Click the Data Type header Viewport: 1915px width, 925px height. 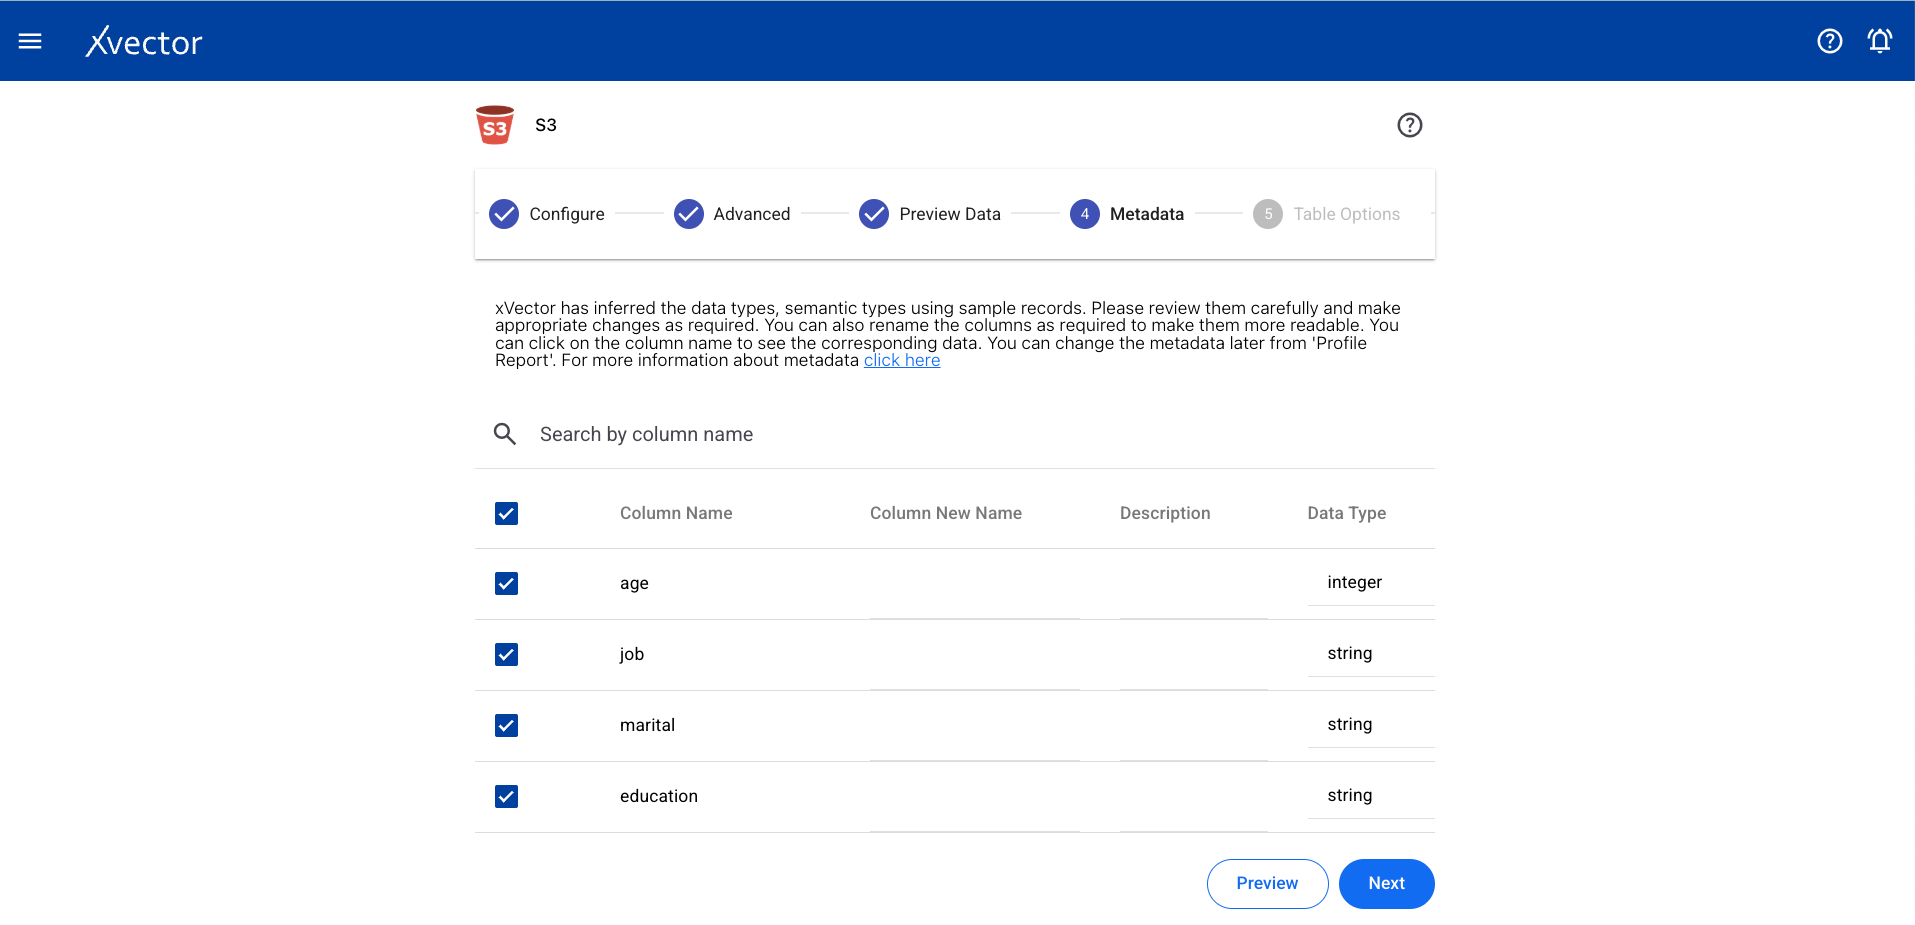[1346, 513]
